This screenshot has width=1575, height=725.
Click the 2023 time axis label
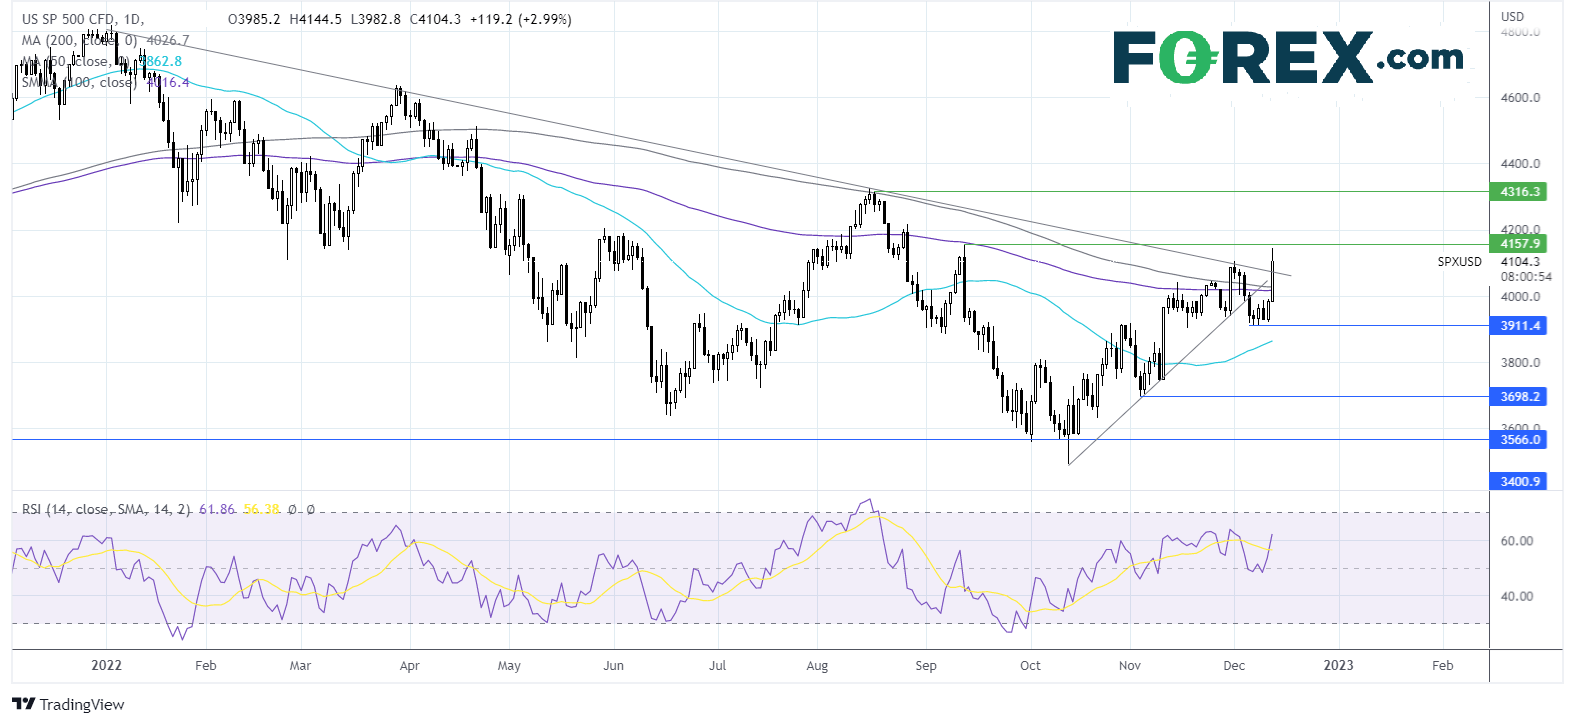[x=1338, y=665]
